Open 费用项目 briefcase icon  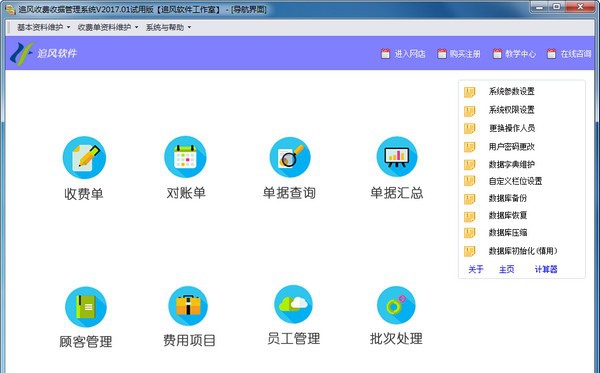click(188, 306)
